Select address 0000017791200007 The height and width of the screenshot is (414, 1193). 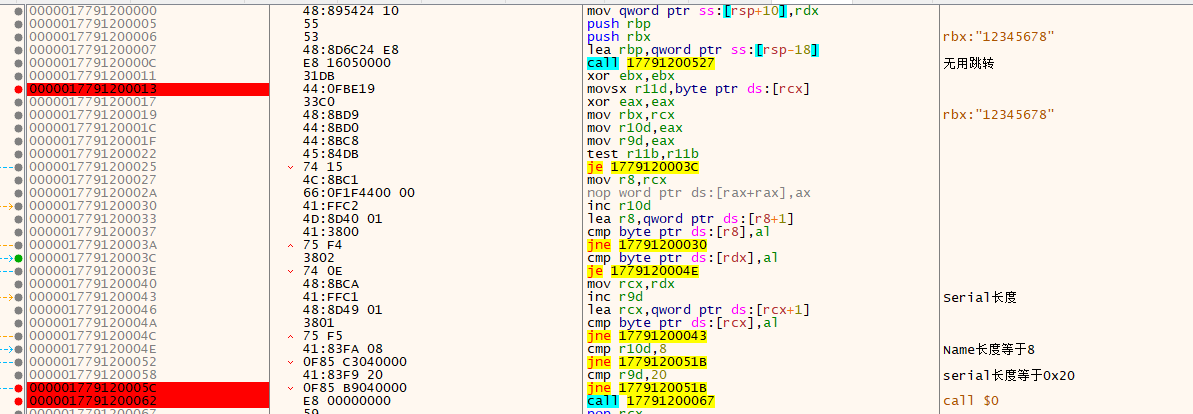click(93, 50)
